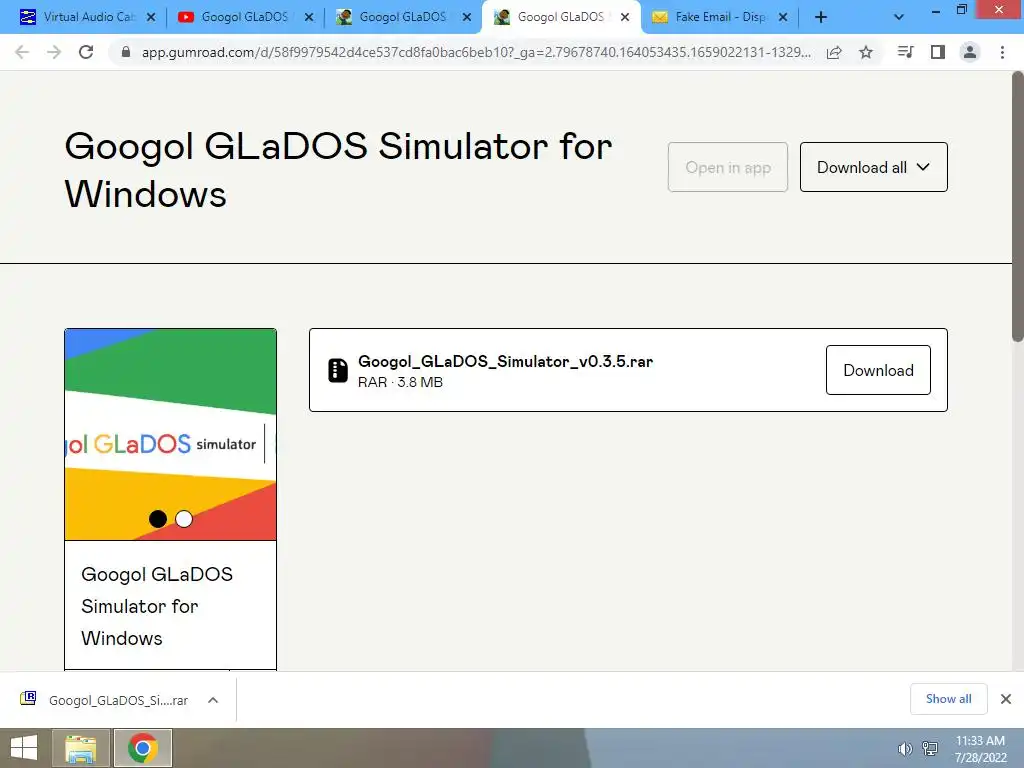Image resolution: width=1024 pixels, height=768 pixels.
Task: Click the volume speaker tray icon
Action: pyautogui.click(x=904, y=749)
